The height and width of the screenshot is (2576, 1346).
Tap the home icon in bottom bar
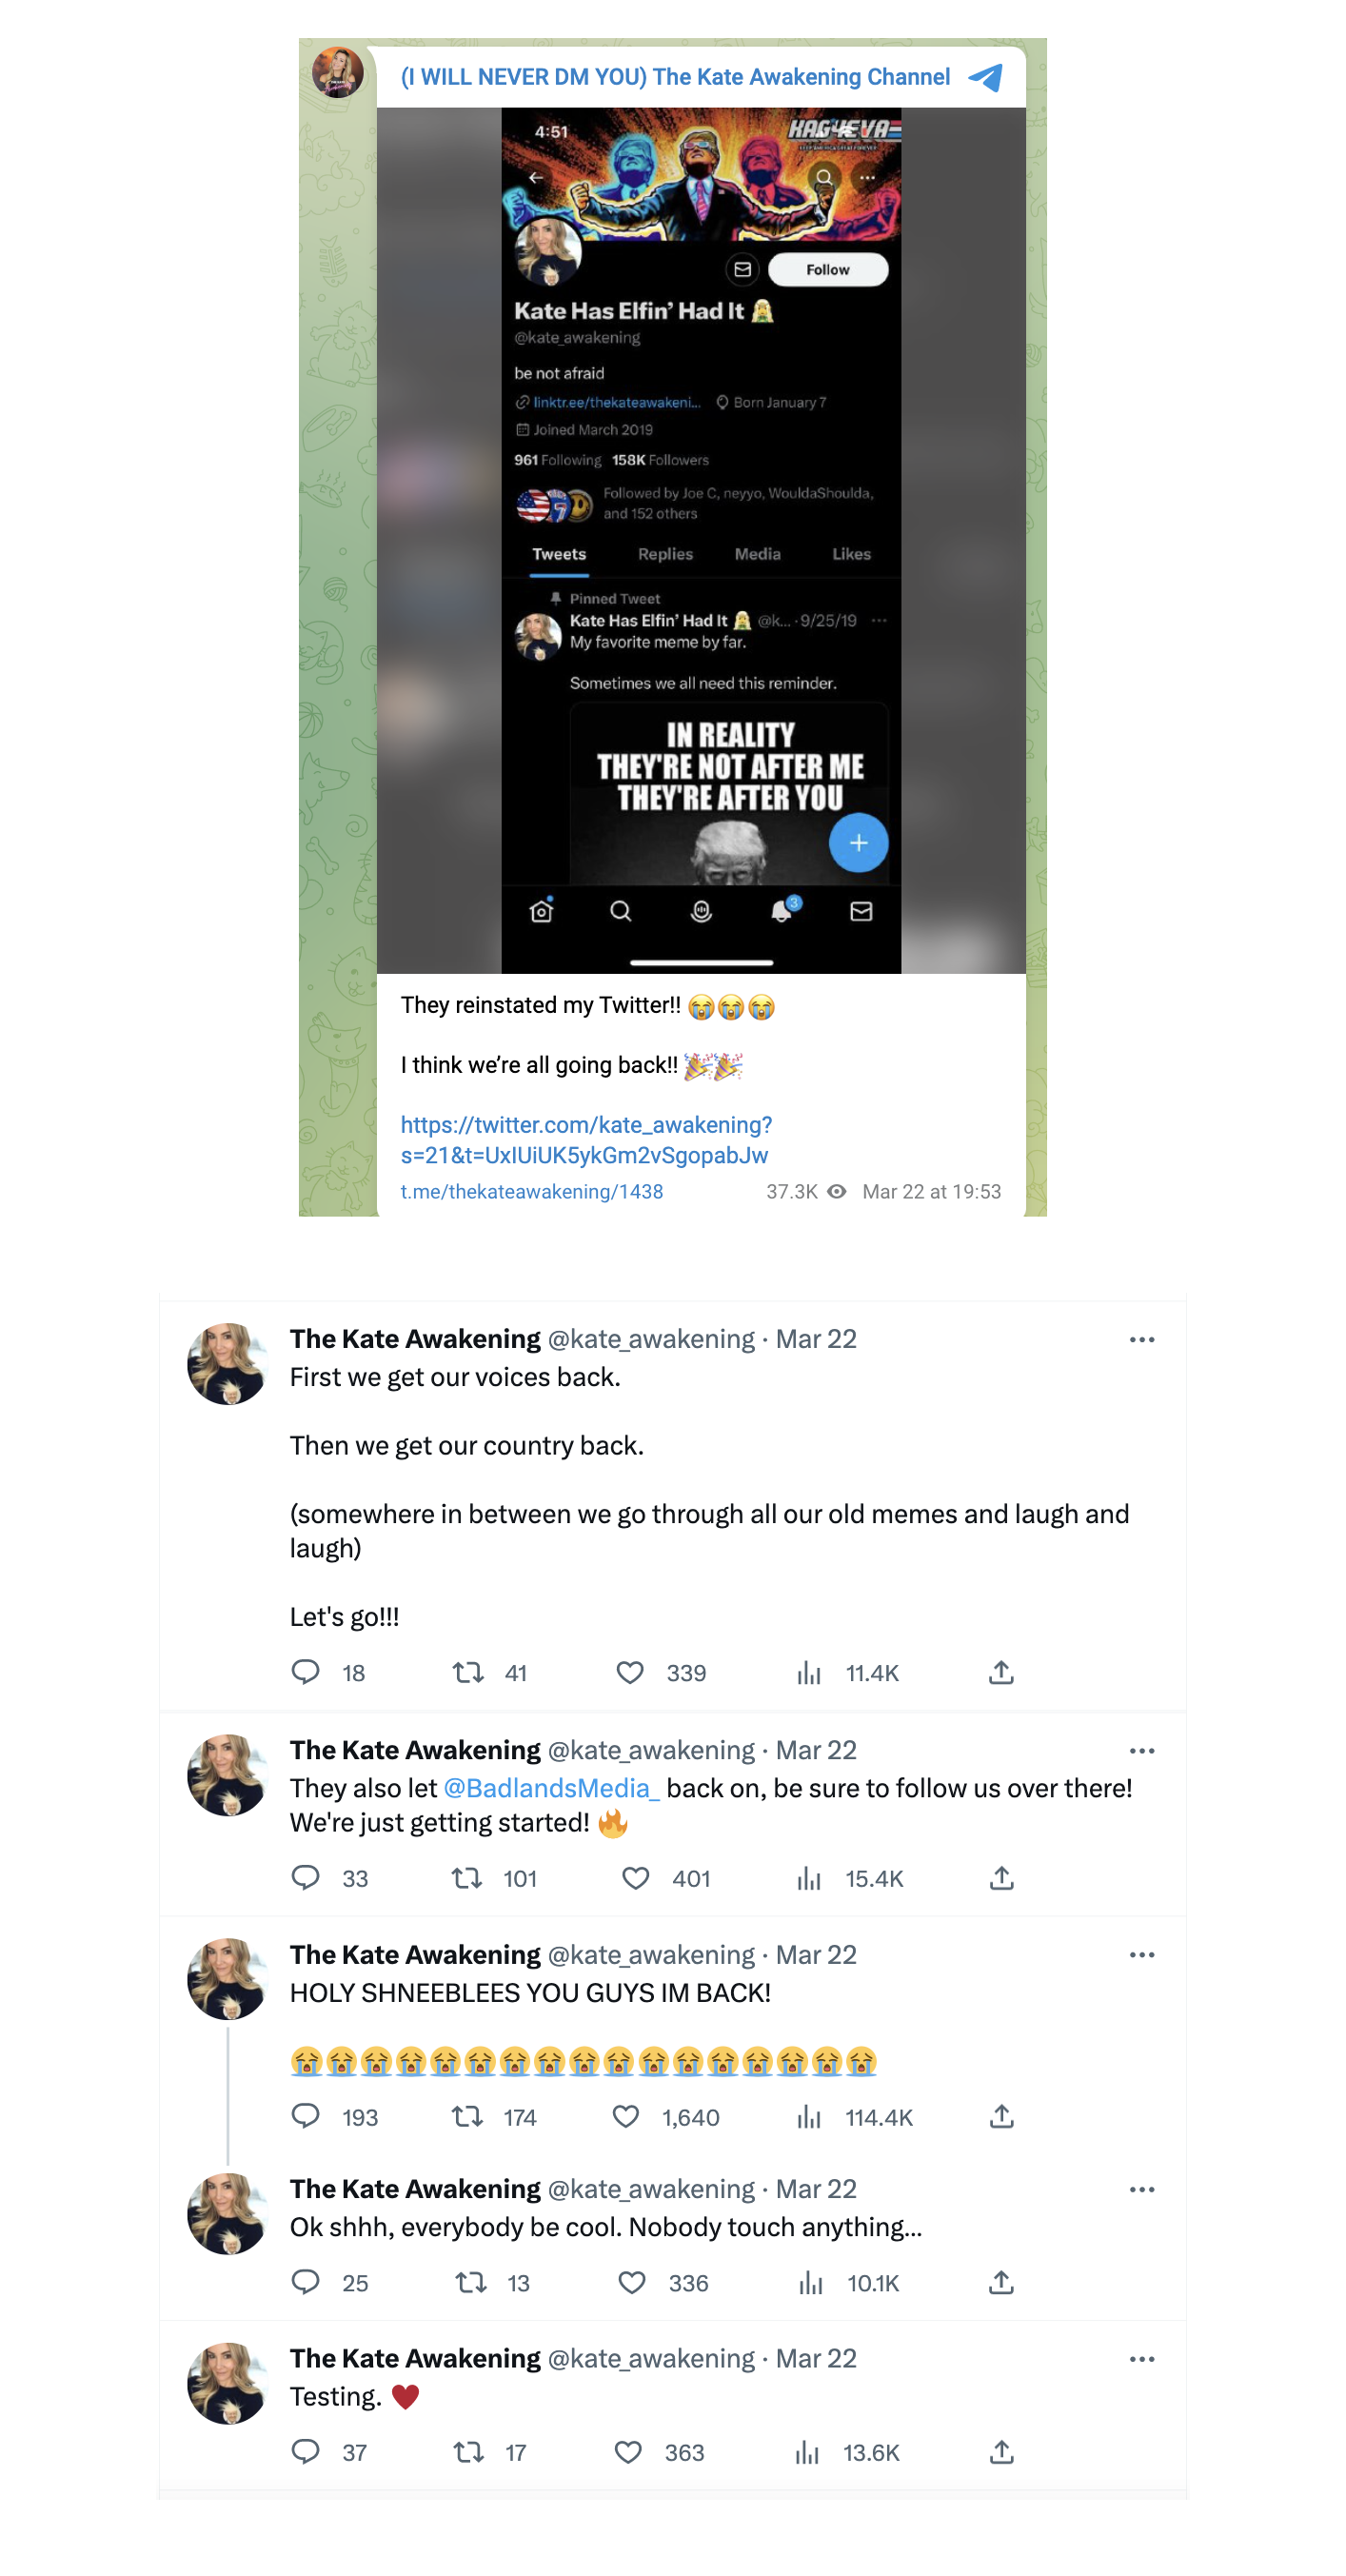pyautogui.click(x=541, y=911)
